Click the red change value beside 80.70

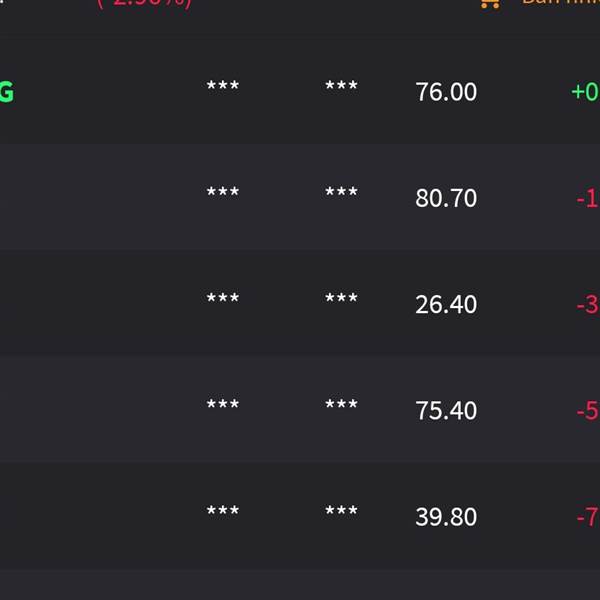tap(588, 198)
